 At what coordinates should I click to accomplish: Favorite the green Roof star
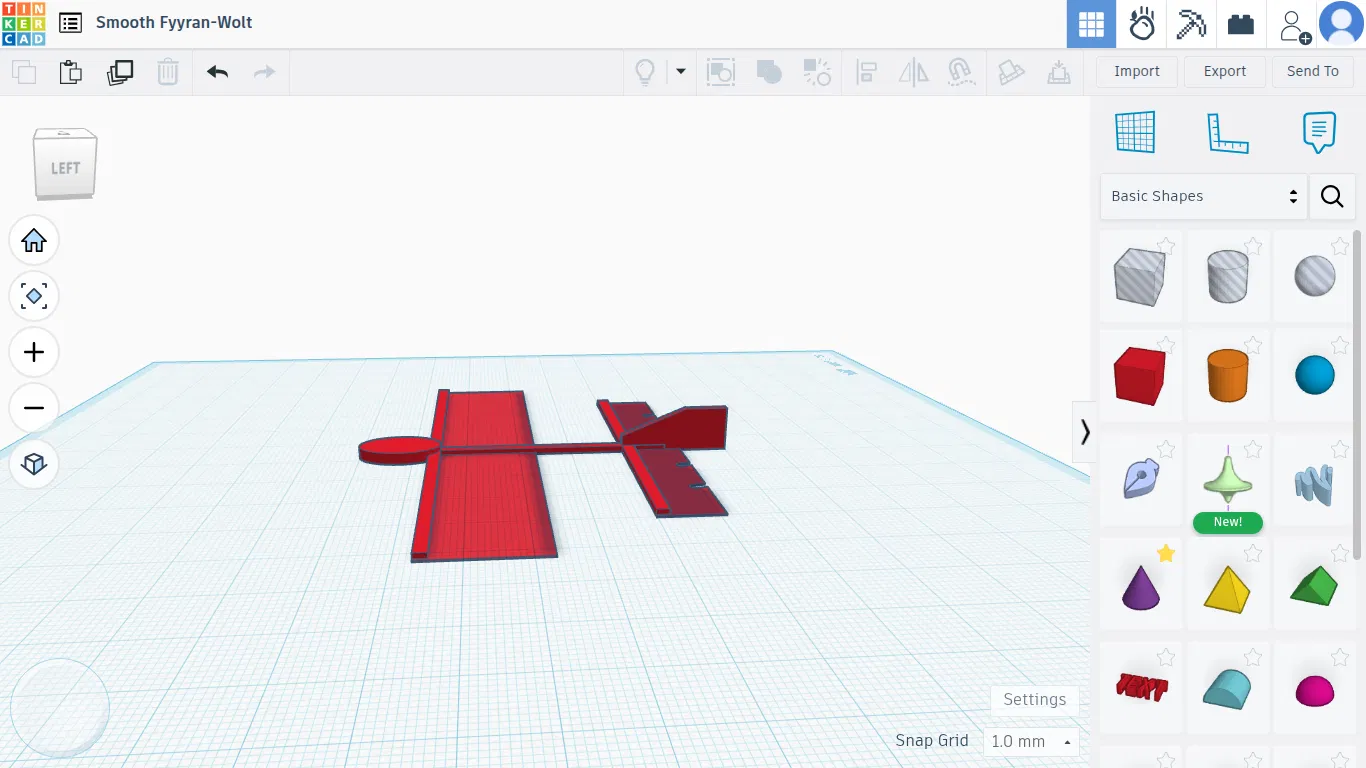(x=1340, y=554)
